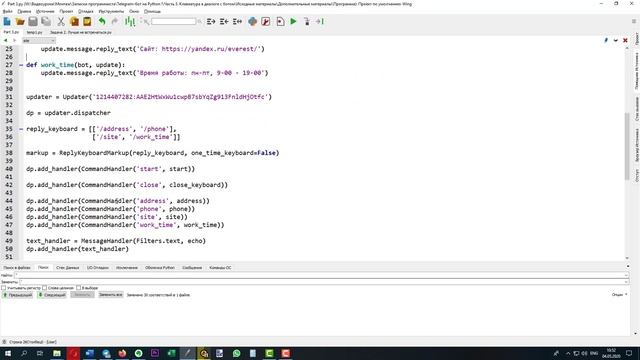Open a file using folder icon
The image size is (640, 360).
point(20,22)
